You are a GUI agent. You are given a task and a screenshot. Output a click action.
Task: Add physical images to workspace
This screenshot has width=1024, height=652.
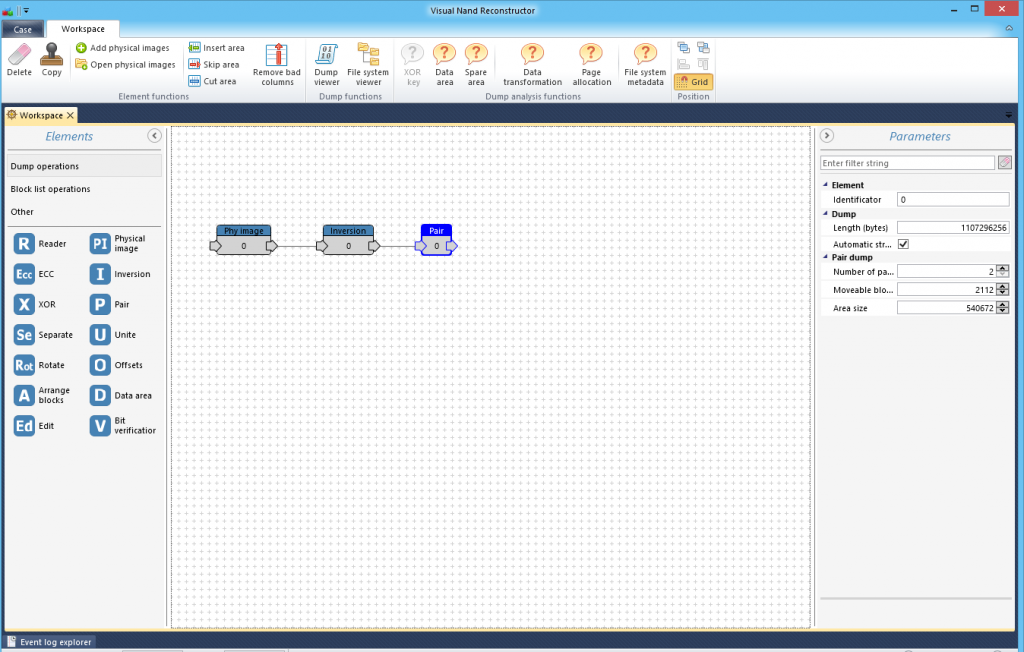123,48
